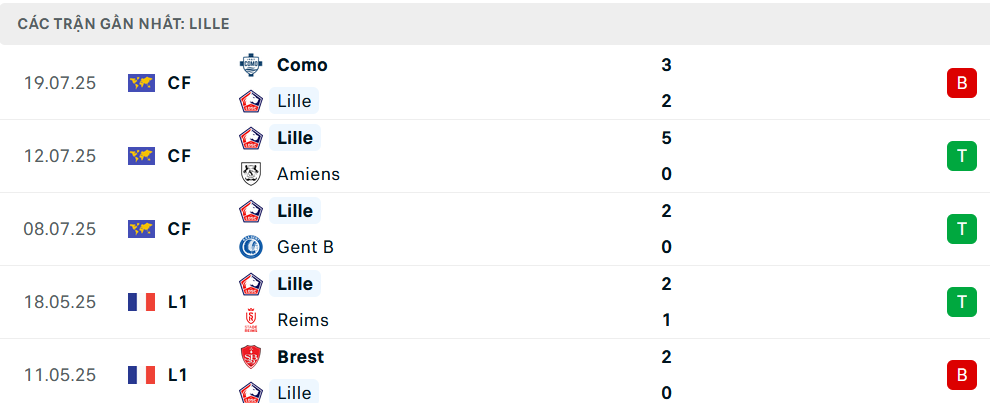This screenshot has width=990, height=403.
Task: Open the Como team name link
Action: click(302, 65)
